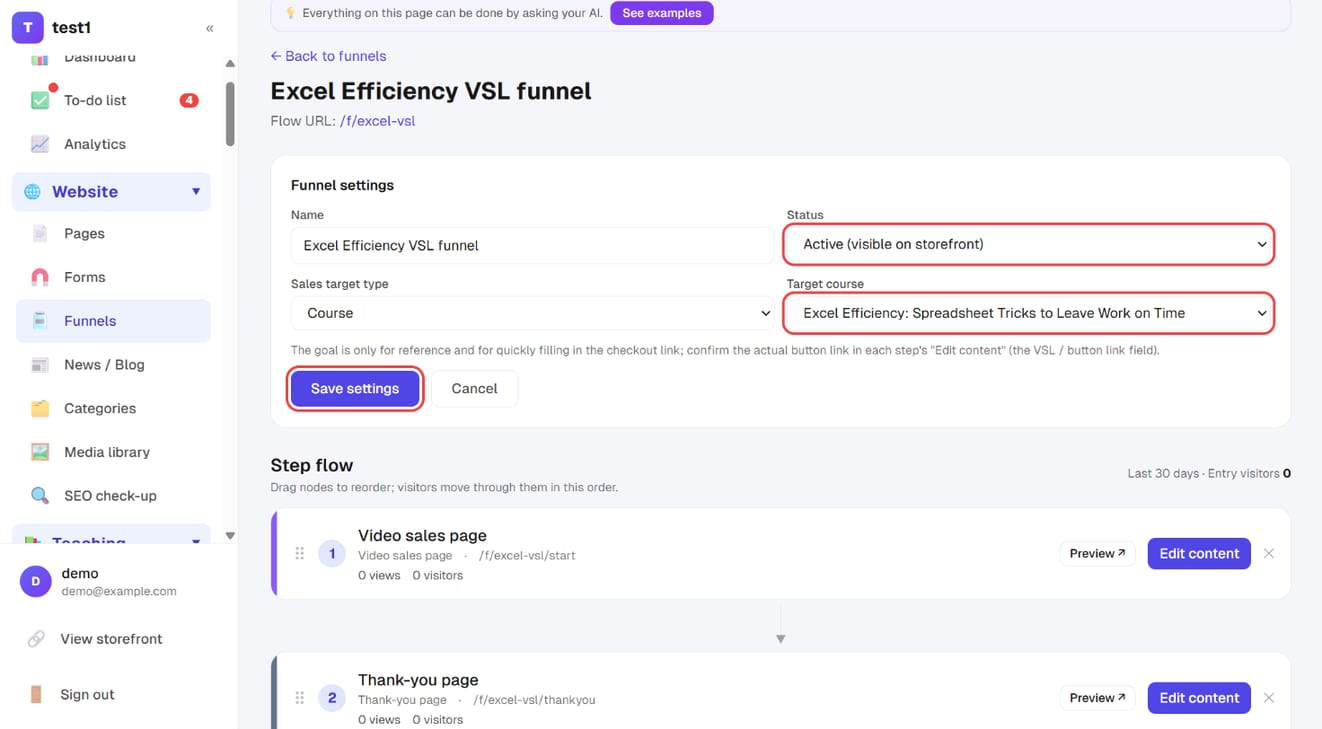Click View storefront link

(111, 639)
